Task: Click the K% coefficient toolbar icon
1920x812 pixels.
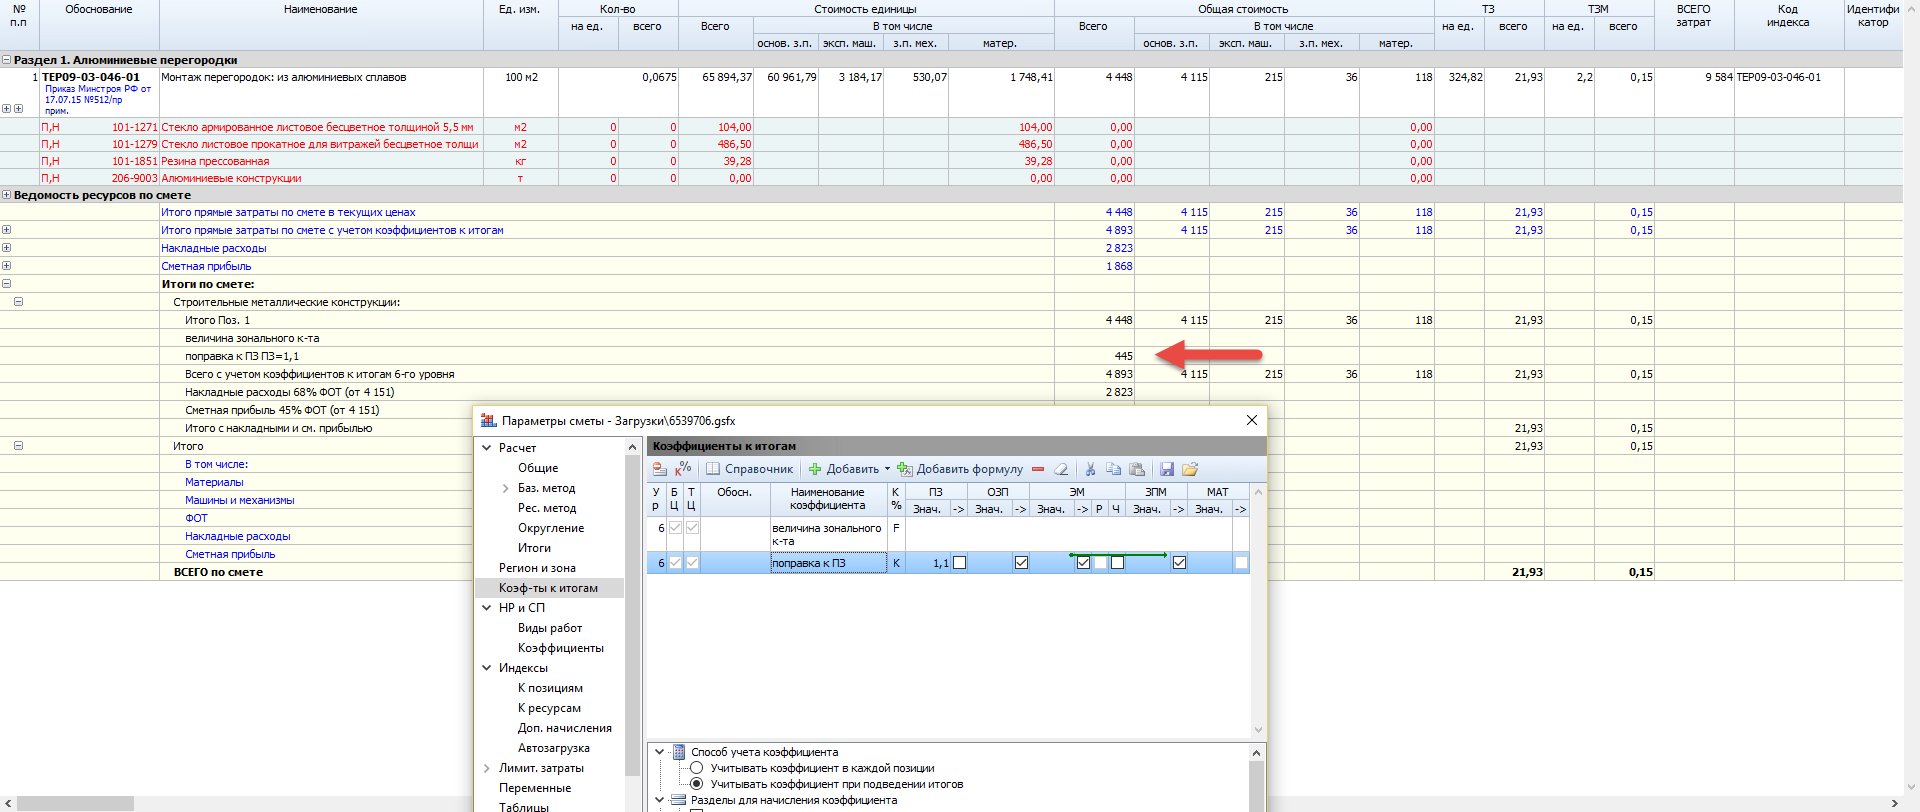Action: click(684, 469)
